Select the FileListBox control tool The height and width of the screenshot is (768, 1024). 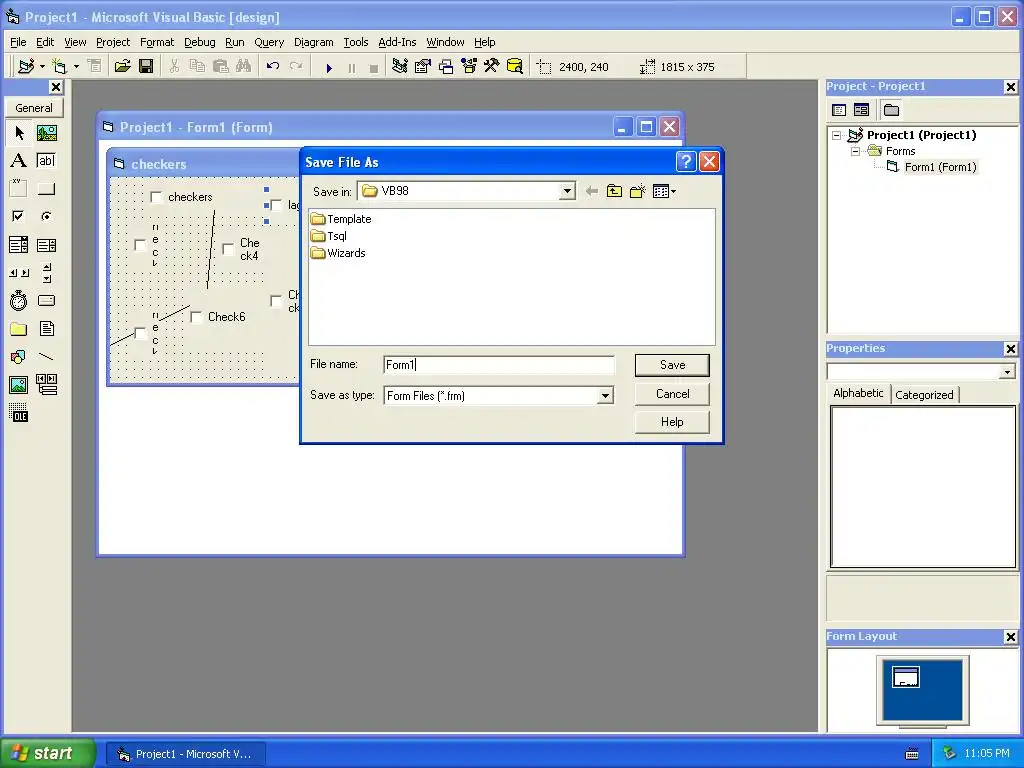pyautogui.click(x=46, y=328)
